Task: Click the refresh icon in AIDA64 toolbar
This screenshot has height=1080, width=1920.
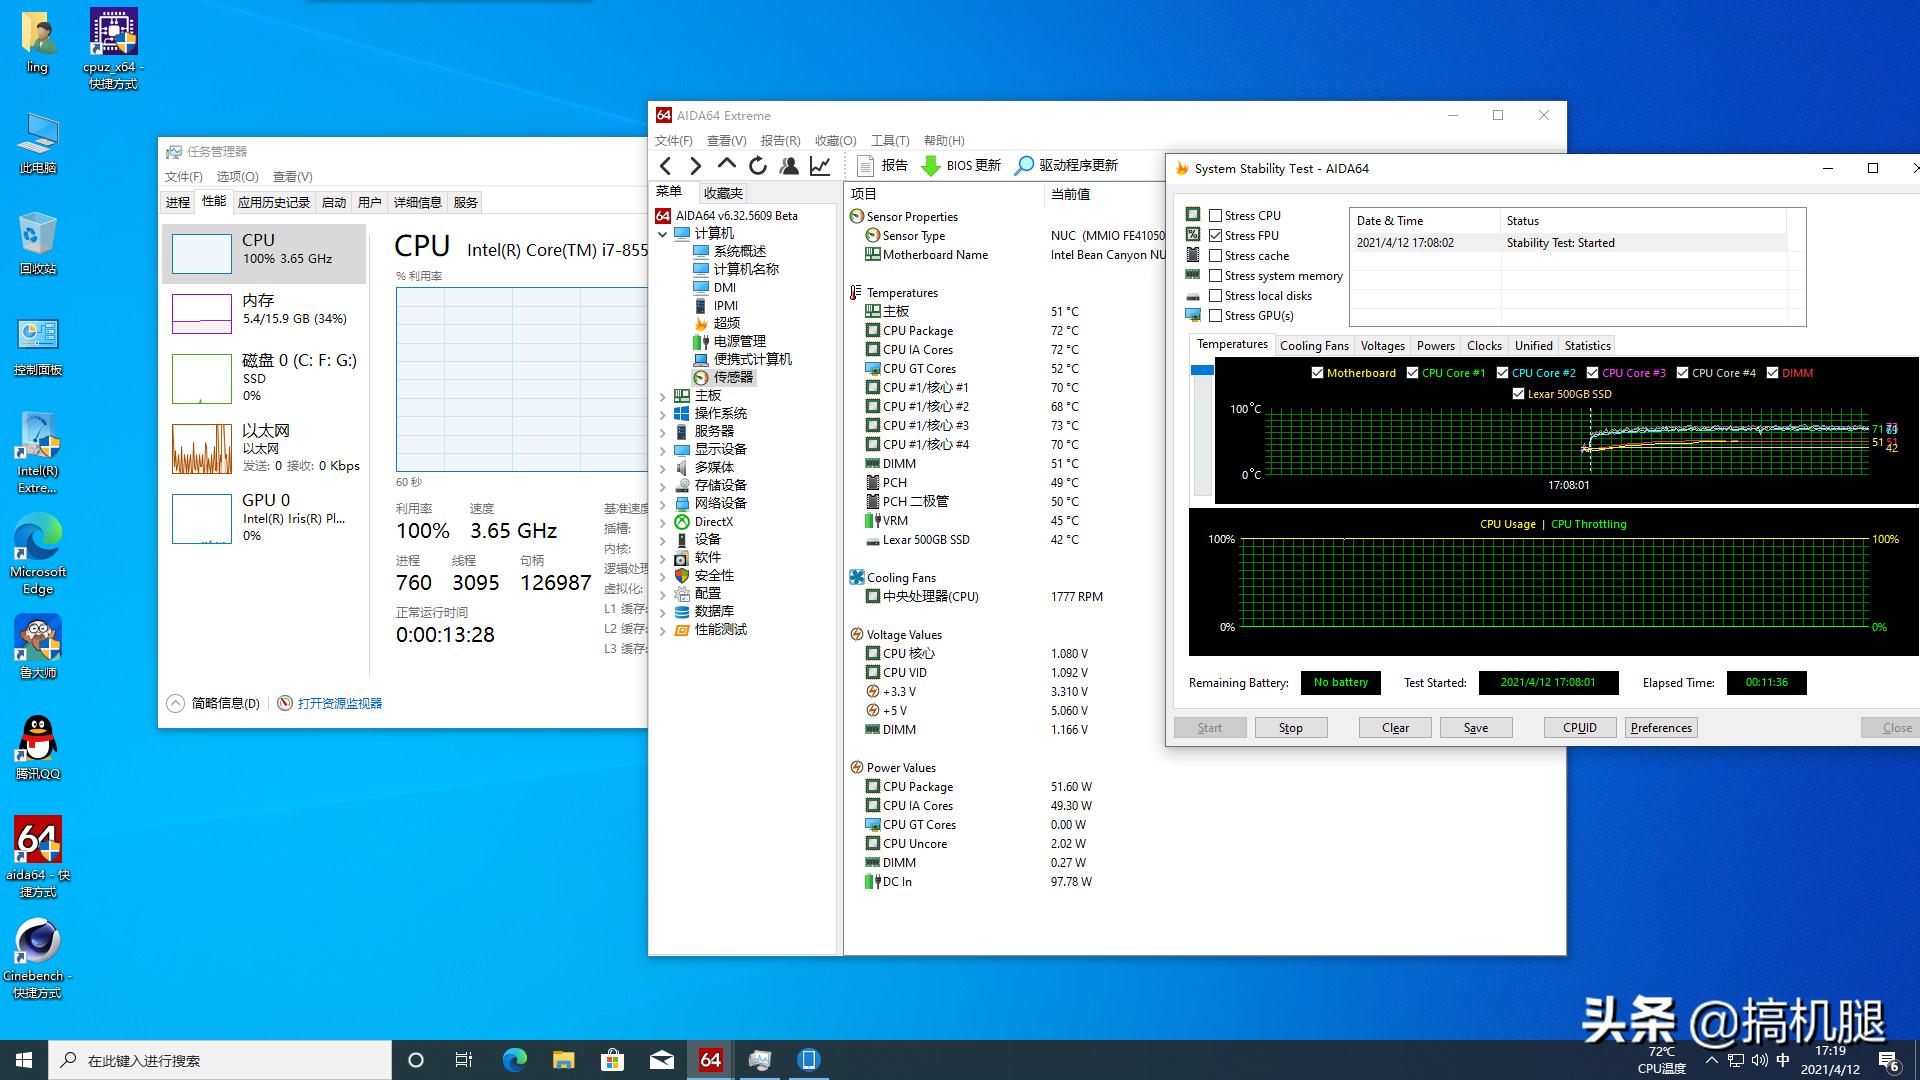Action: pyautogui.click(x=758, y=165)
